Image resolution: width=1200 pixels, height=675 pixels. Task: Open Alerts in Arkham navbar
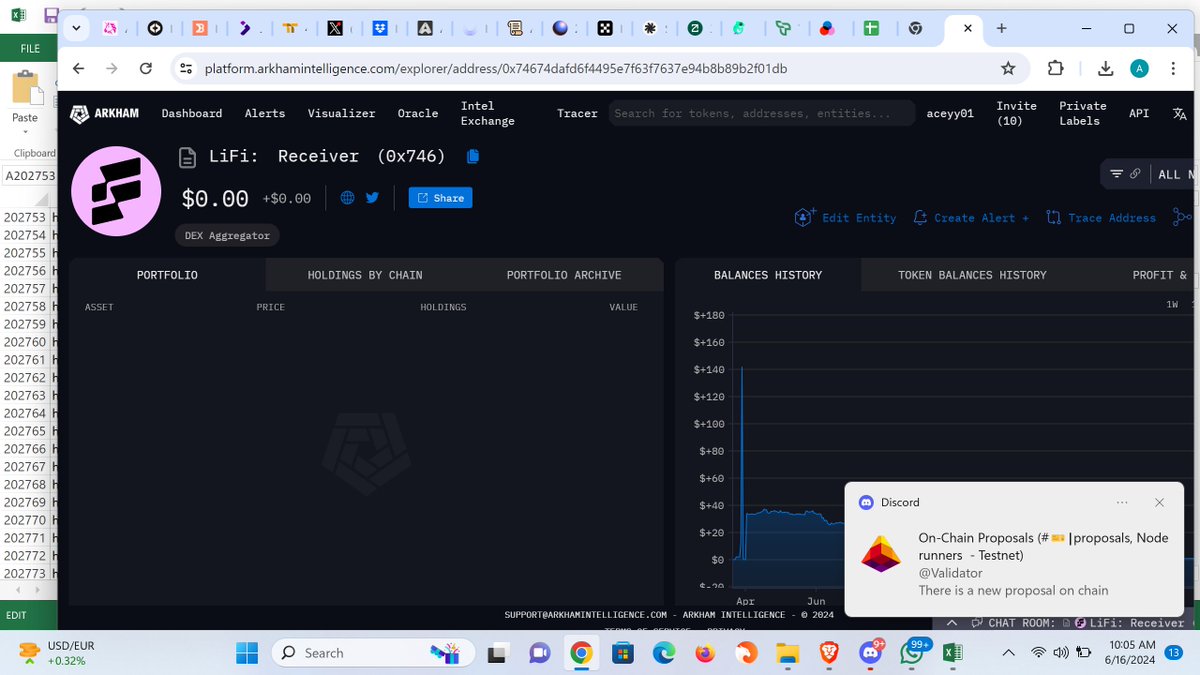click(x=265, y=114)
